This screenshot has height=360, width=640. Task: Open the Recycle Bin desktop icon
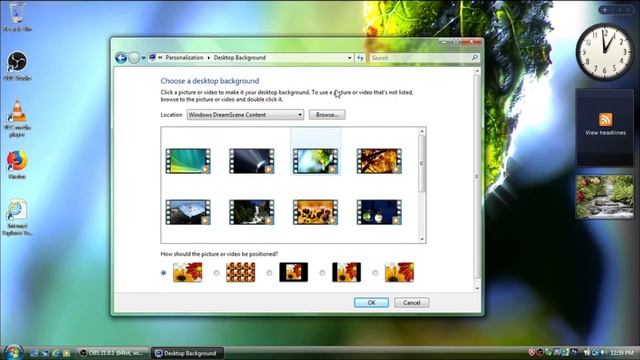pos(16,16)
